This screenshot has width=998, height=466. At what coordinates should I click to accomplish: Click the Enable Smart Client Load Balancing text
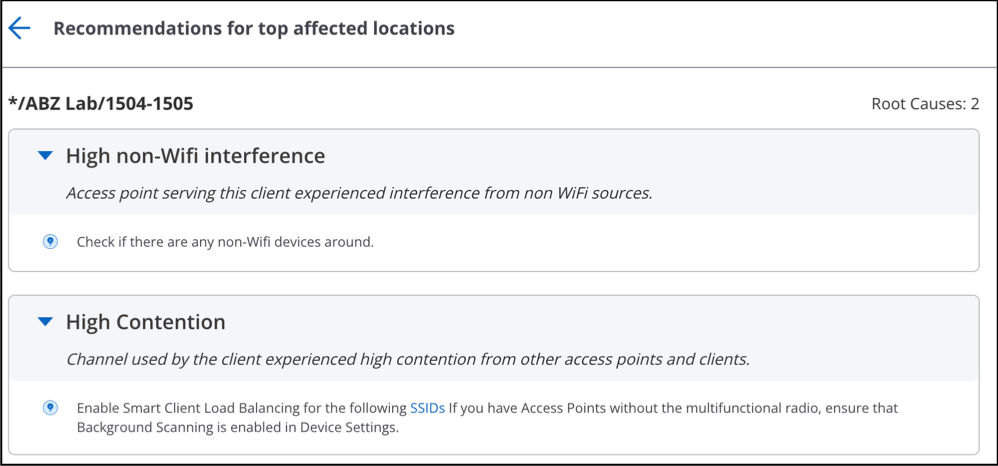tap(242, 408)
